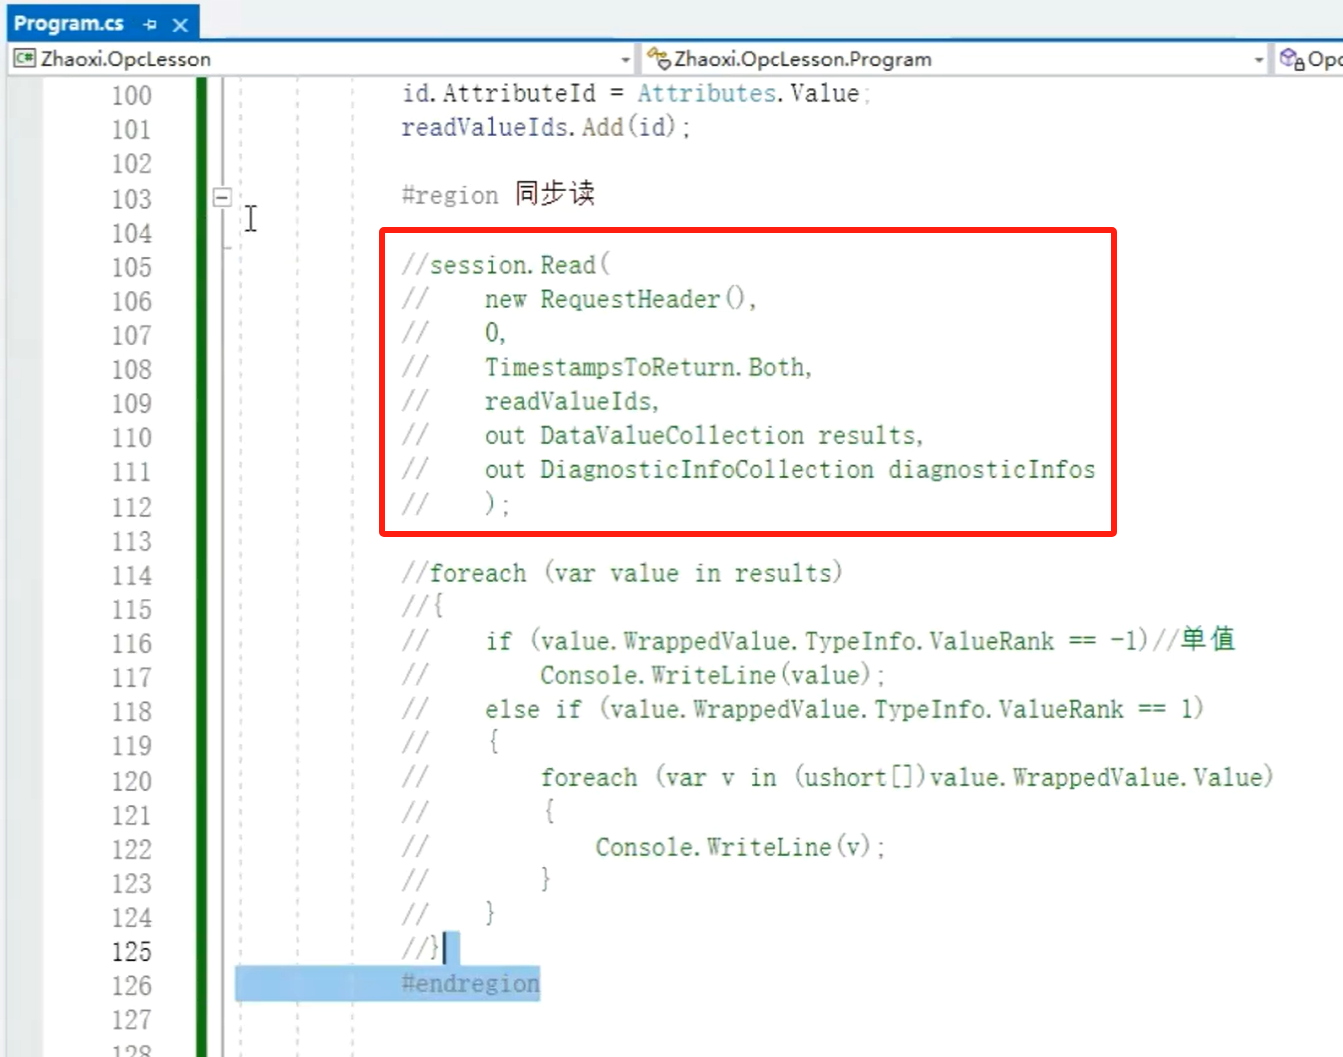
Task: Click on Attributes in the AttributeId assignment
Action: [x=706, y=94]
